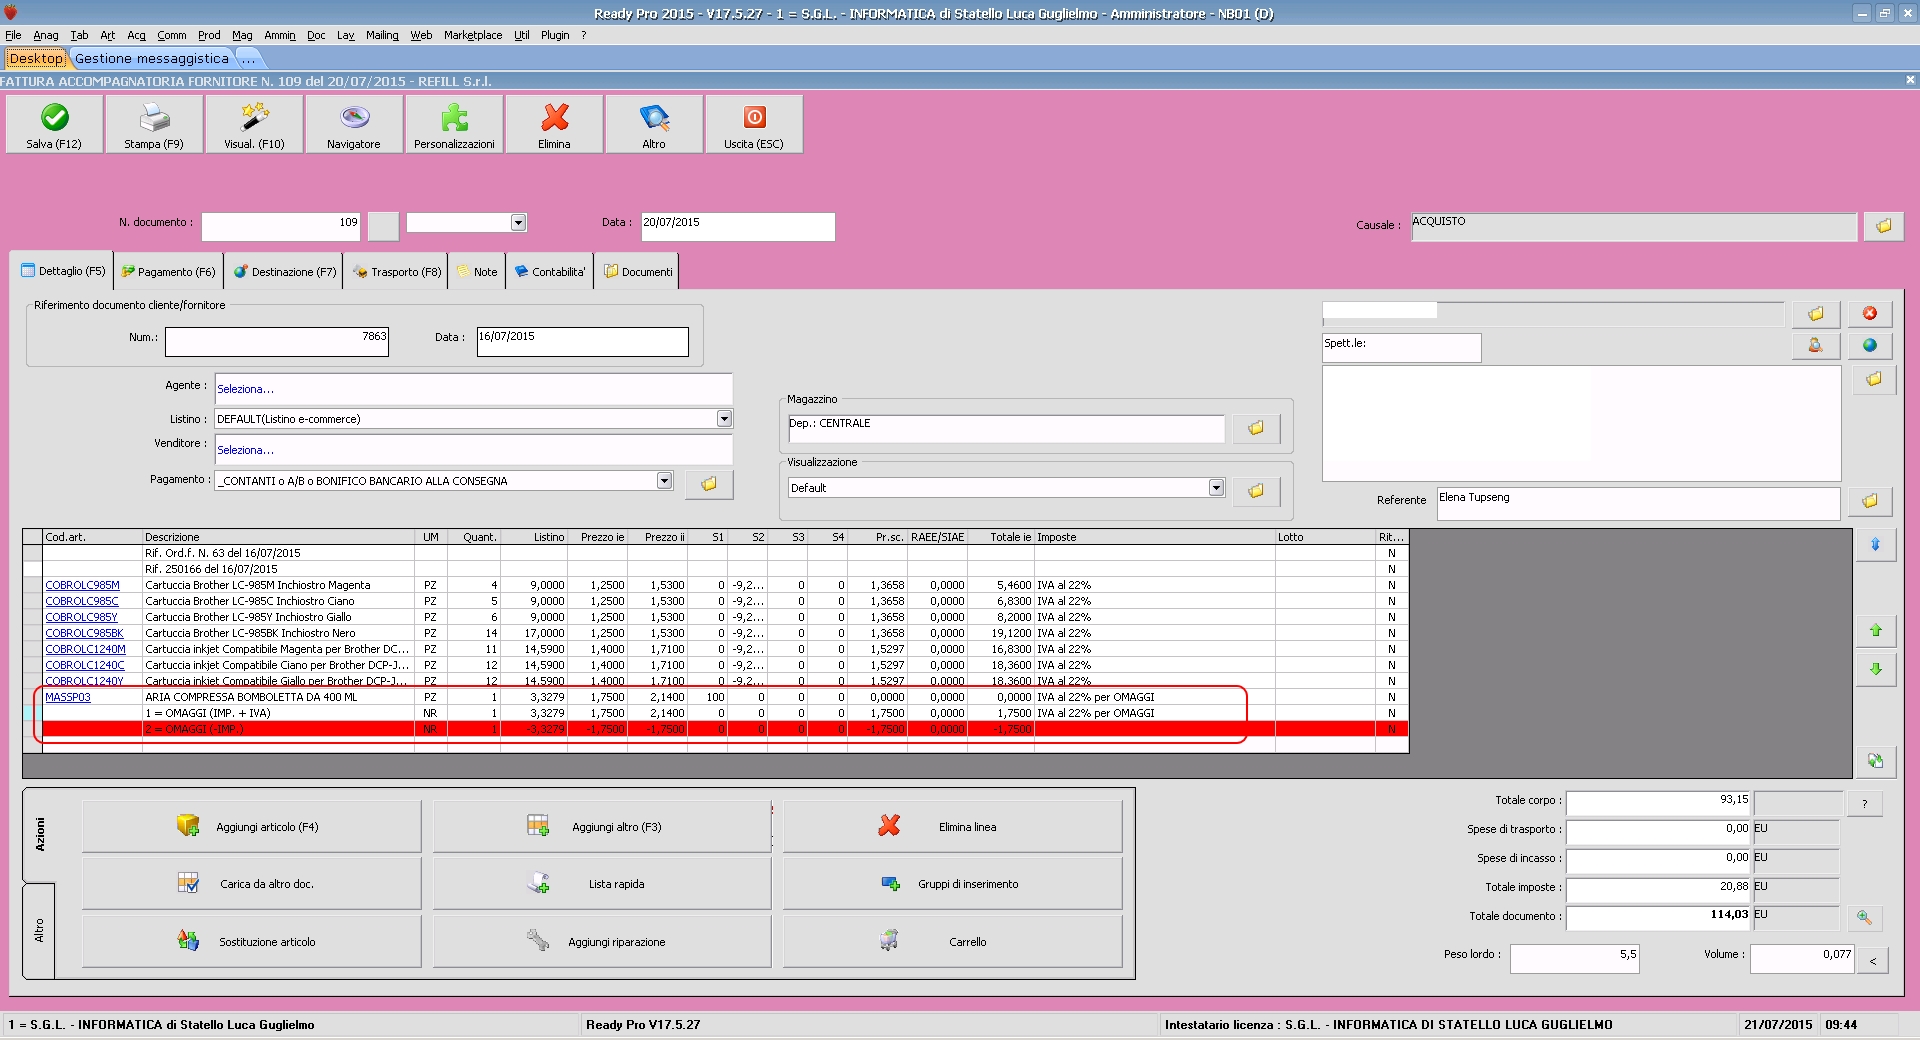Switch to the Altro side tab
Image resolution: width=1920 pixels, height=1040 pixels.
[x=39, y=930]
